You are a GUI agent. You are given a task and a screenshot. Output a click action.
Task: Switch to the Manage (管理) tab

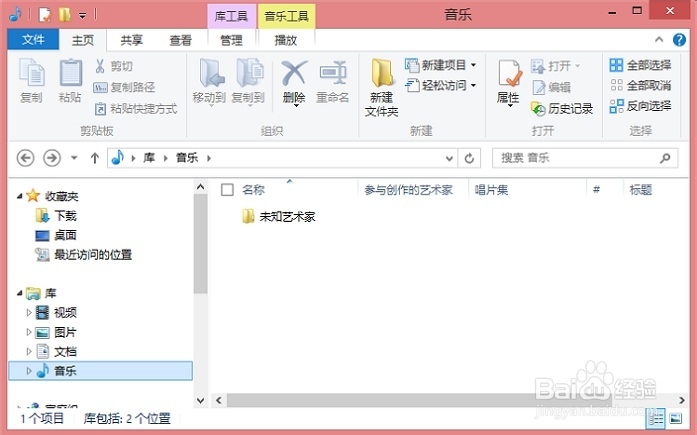232,40
